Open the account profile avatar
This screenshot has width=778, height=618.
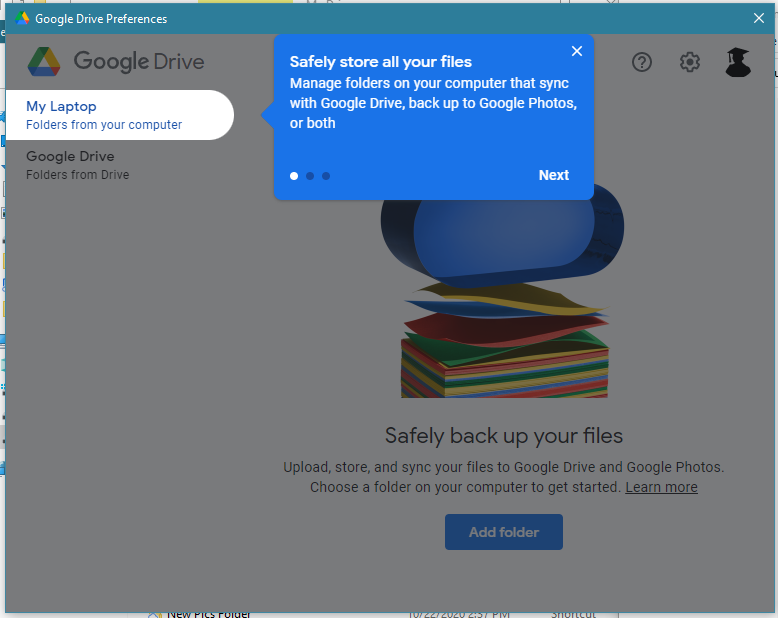tap(738, 62)
